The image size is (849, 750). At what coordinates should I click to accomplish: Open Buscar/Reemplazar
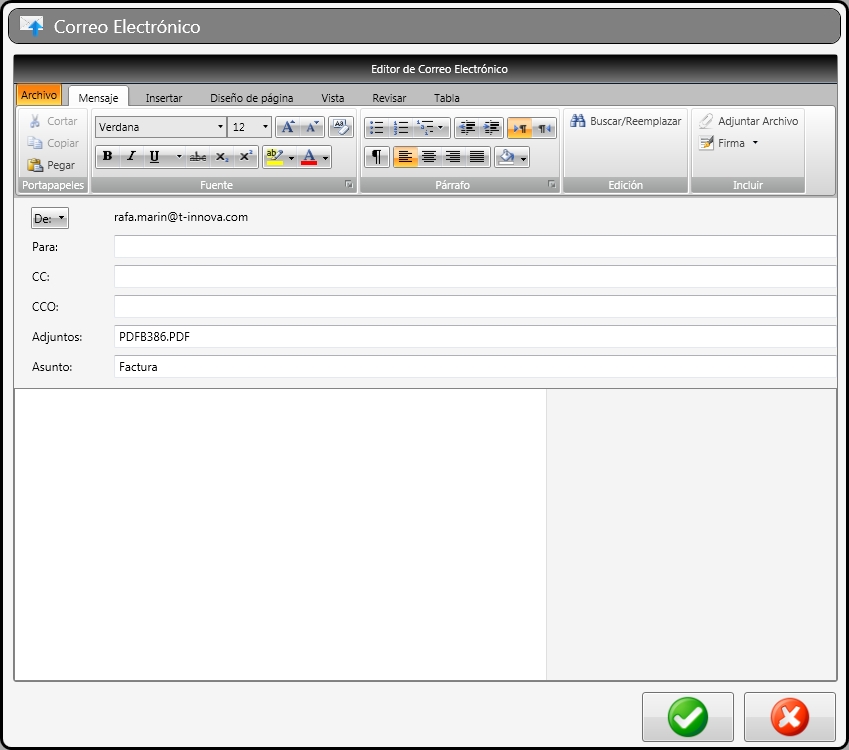point(625,121)
